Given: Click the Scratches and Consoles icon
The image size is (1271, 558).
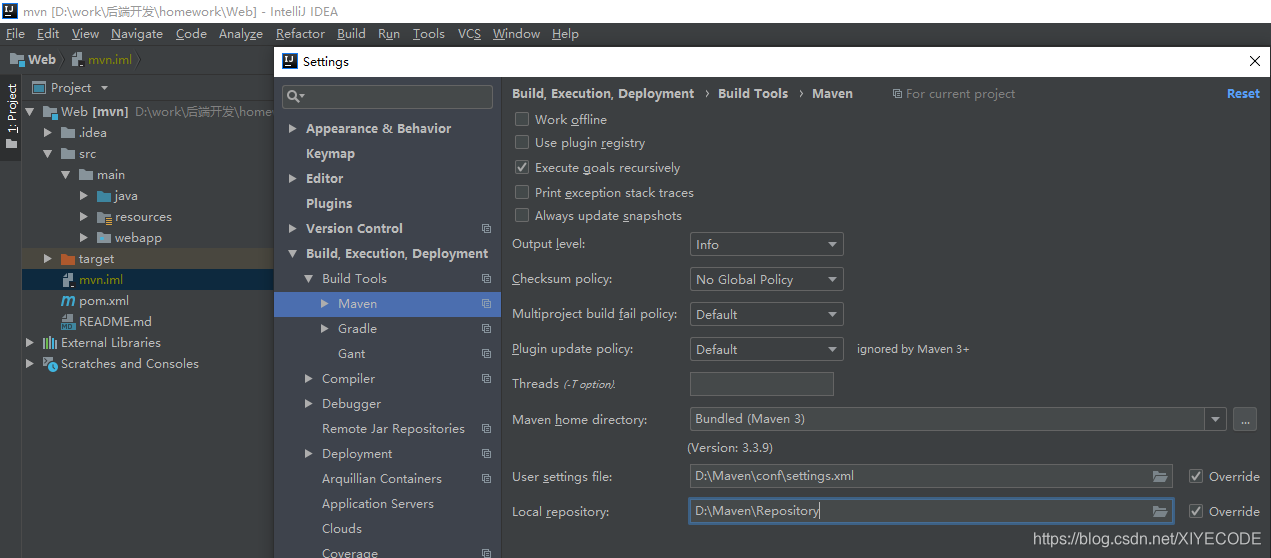Looking at the screenshot, I should (x=50, y=364).
